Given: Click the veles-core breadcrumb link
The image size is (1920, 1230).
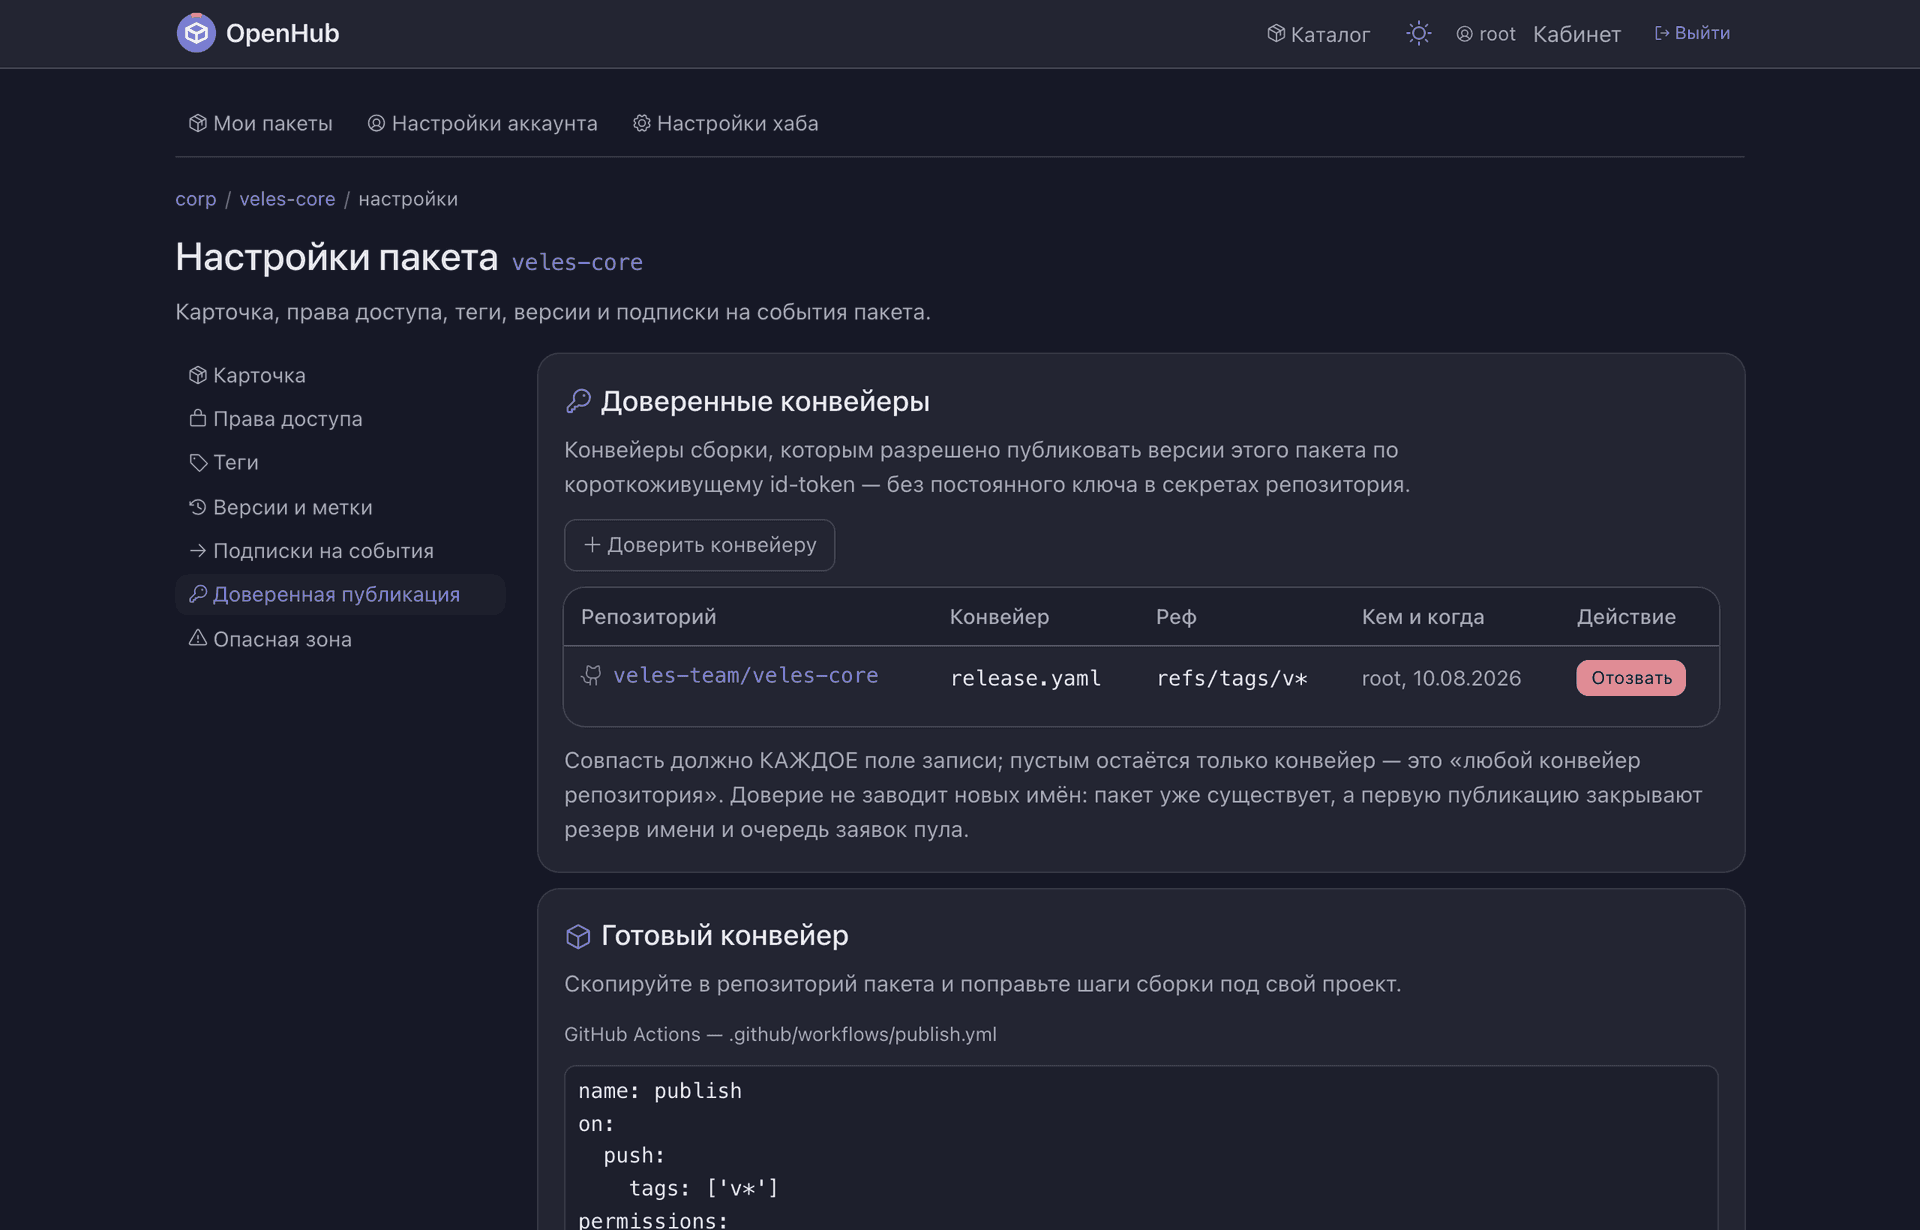Looking at the screenshot, I should pos(287,199).
